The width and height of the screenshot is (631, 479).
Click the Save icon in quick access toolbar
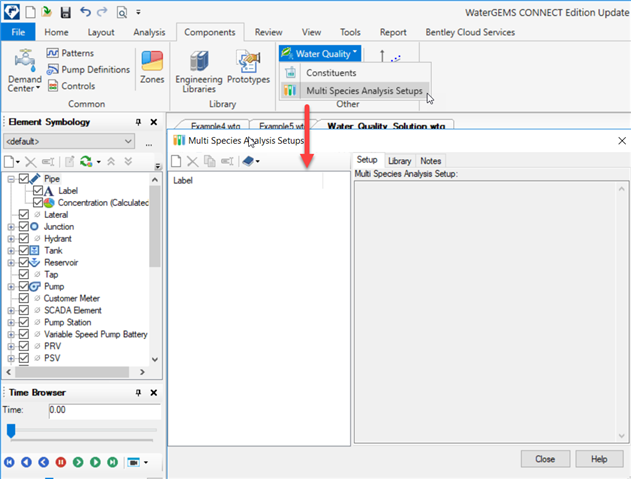click(65, 12)
